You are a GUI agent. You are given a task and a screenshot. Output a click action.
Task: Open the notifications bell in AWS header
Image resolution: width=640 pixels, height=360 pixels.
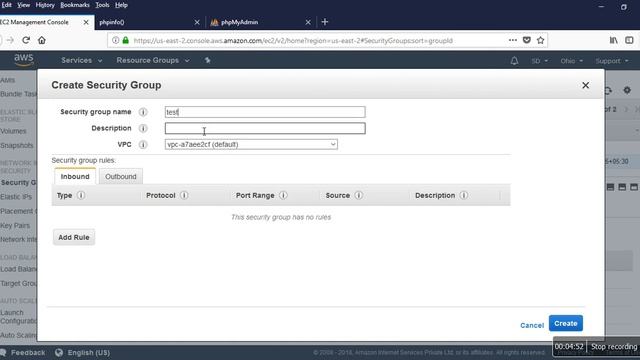point(514,61)
